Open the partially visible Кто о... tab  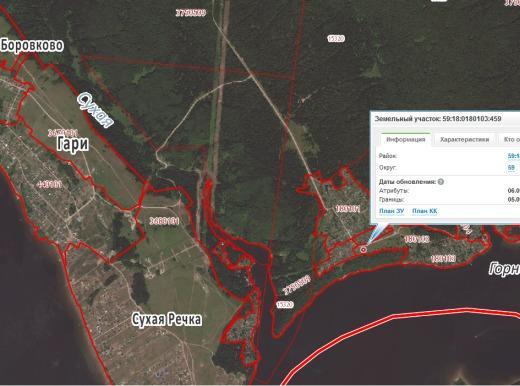(511, 140)
